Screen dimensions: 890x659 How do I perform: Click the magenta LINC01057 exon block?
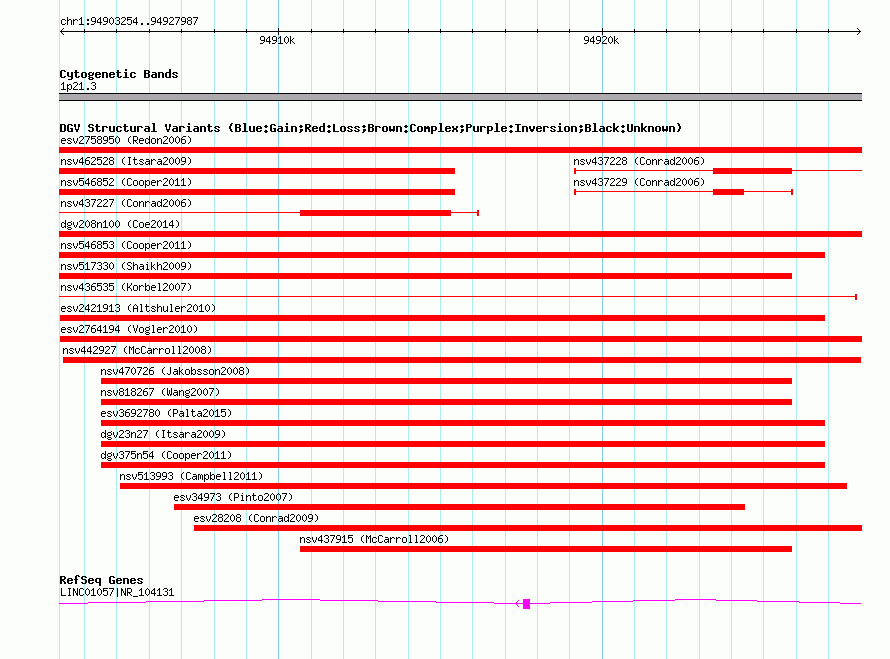click(x=526, y=604)
